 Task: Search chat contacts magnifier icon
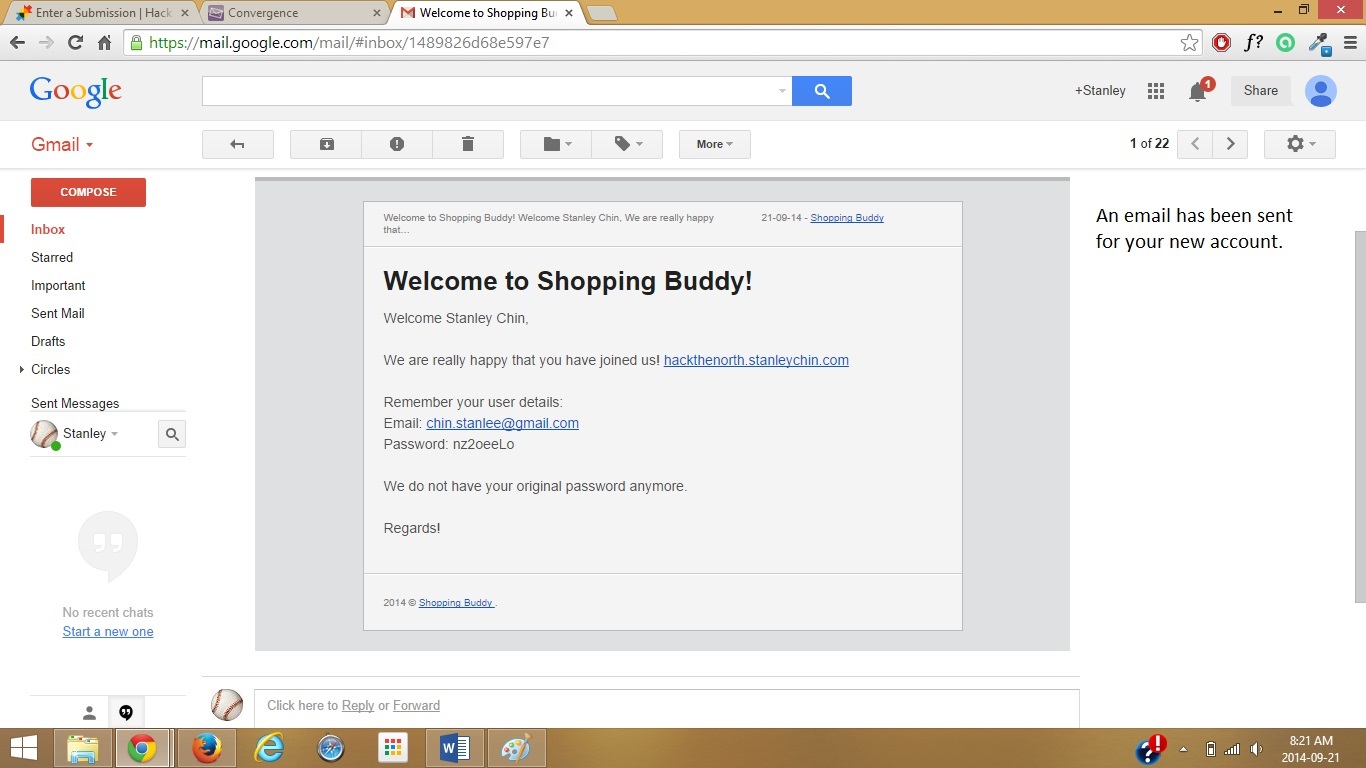pos(172,434)
